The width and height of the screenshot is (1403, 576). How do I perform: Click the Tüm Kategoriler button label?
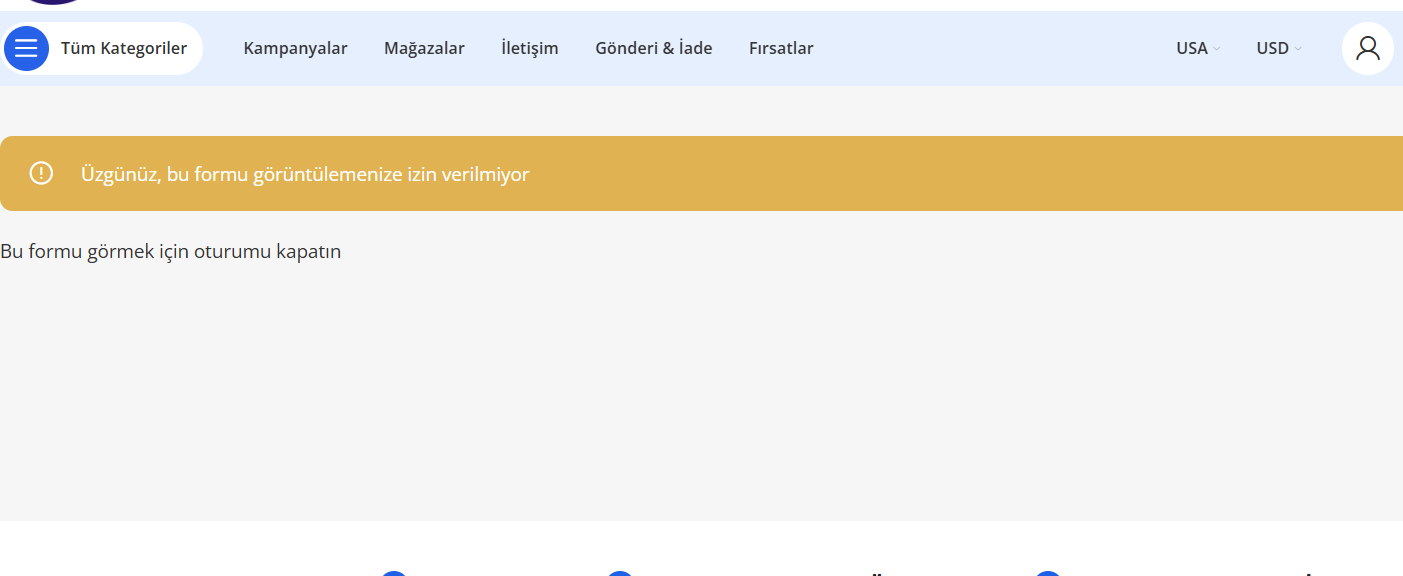click(124, 48)
